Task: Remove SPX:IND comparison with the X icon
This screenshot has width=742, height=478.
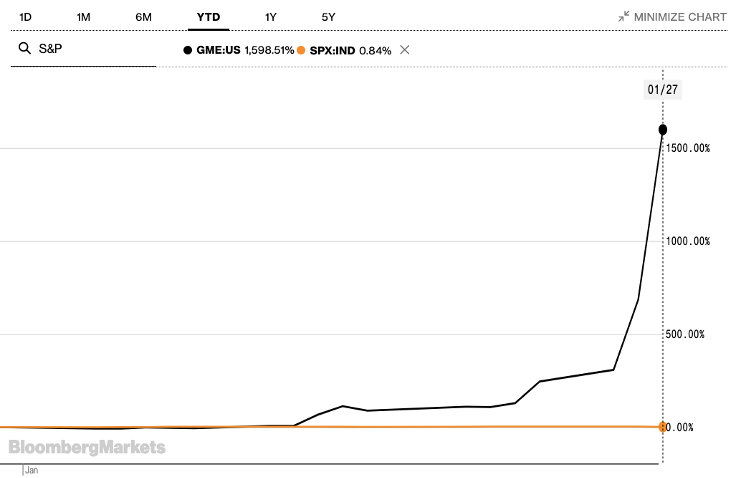Action: [405, 50]
